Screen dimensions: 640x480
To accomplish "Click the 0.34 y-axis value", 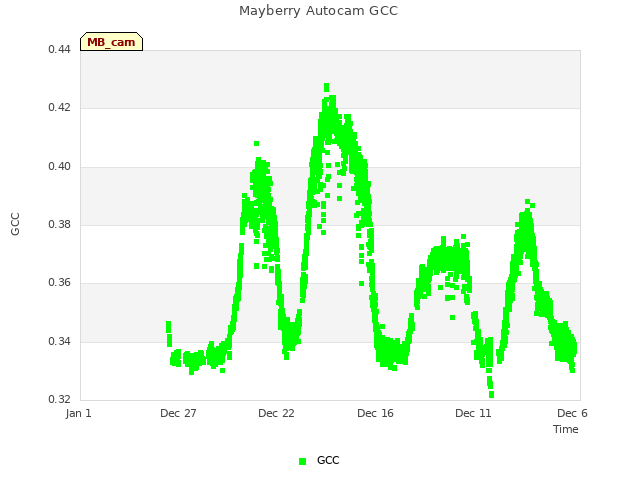I will tap(59, 341).
